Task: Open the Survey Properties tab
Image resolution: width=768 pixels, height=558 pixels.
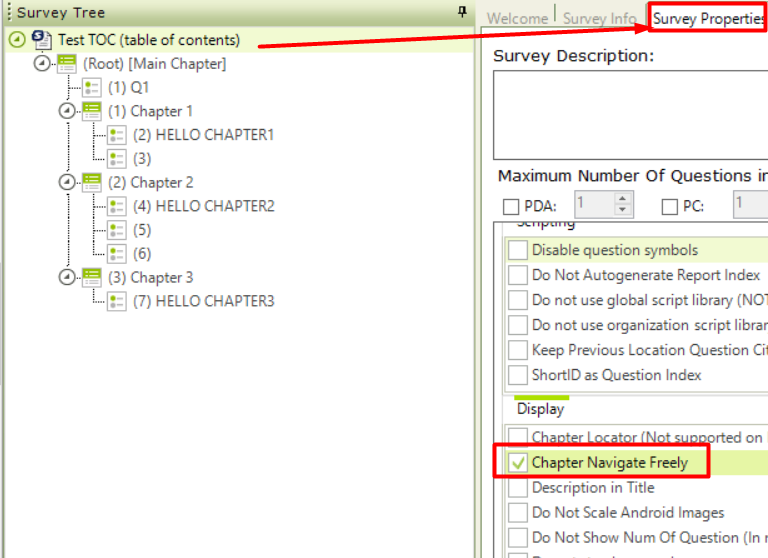Action: click(x=708, y=19)
